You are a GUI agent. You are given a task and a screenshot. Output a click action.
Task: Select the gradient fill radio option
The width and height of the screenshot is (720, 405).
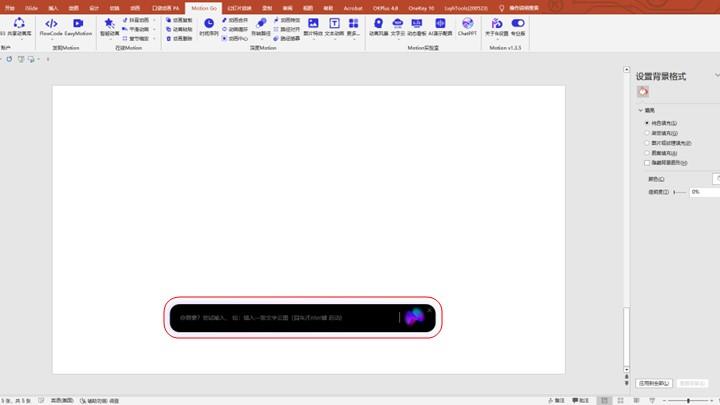pyautogui.click(x=647, y=133)
